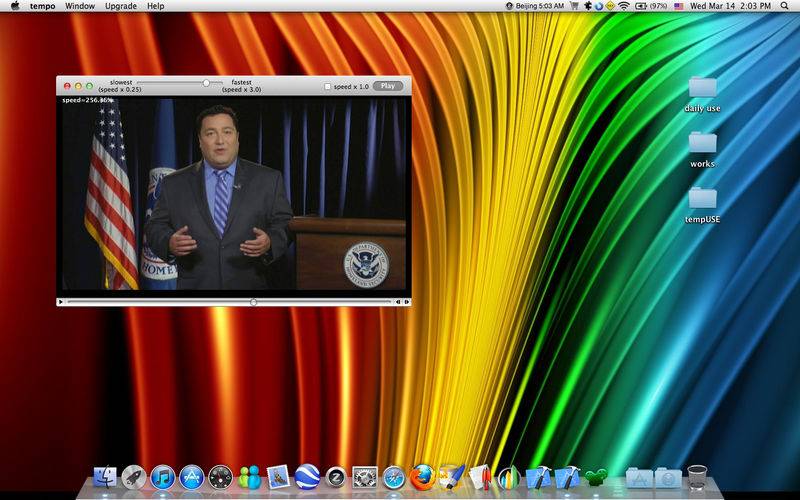The height and width of the screenshot is (500, 800).
Task: Click the Wed Mar 14 2:03 PM clock
Action: 730,6
